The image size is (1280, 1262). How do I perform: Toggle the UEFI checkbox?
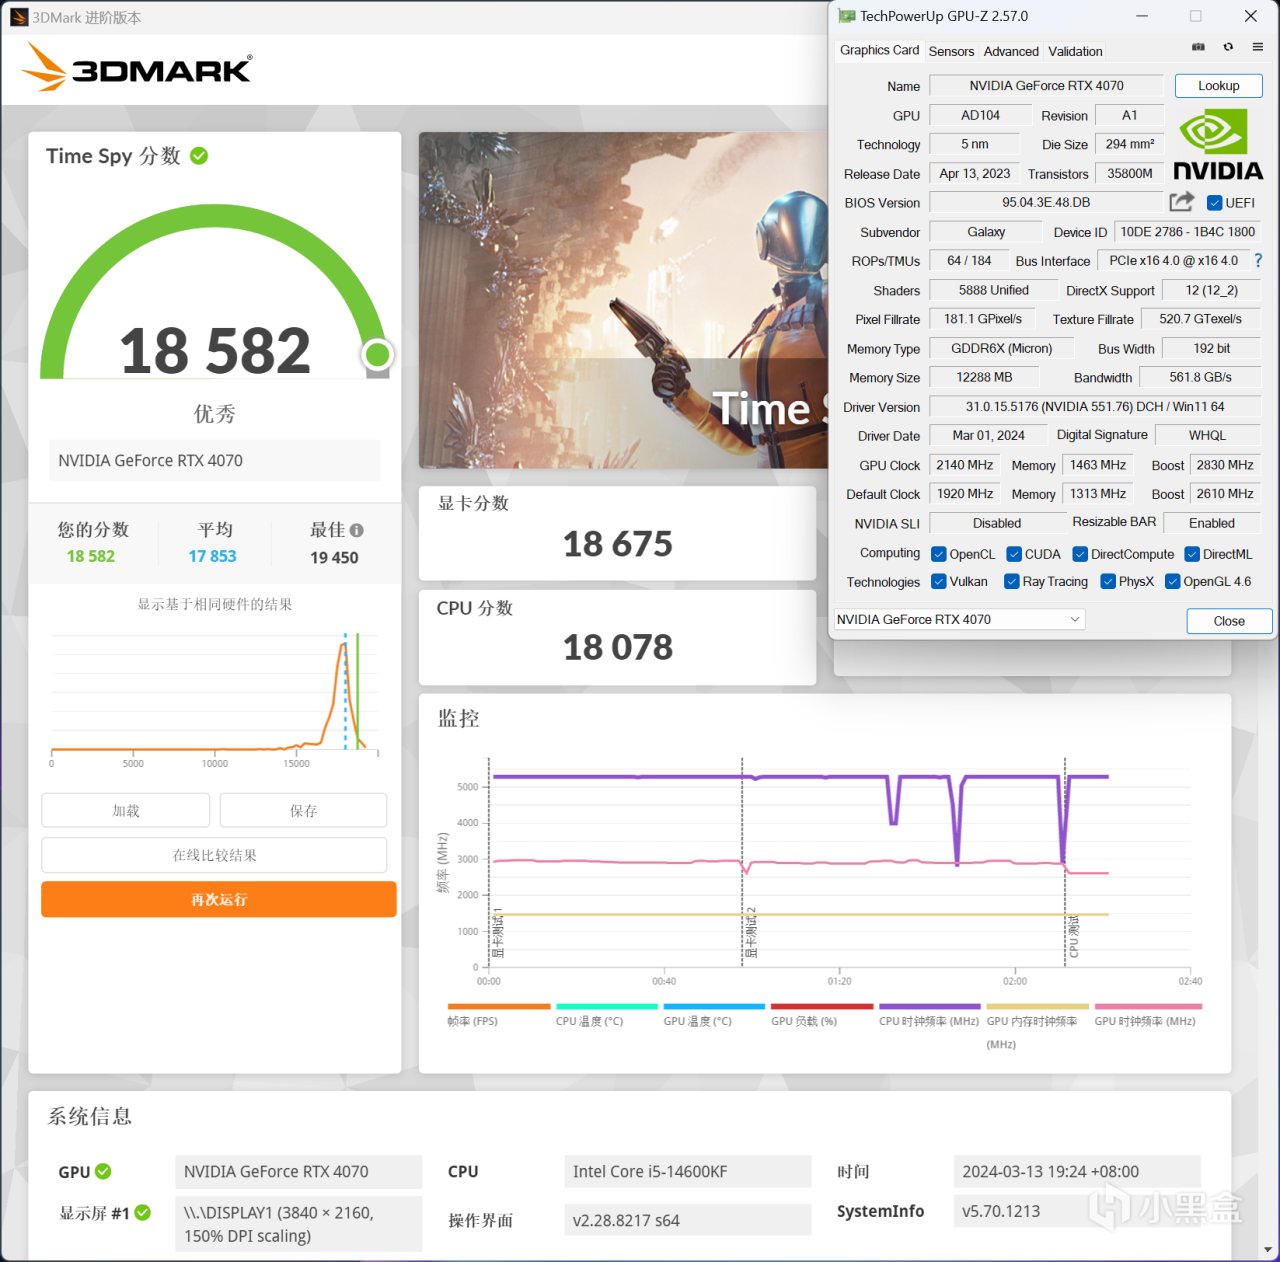1215,203
